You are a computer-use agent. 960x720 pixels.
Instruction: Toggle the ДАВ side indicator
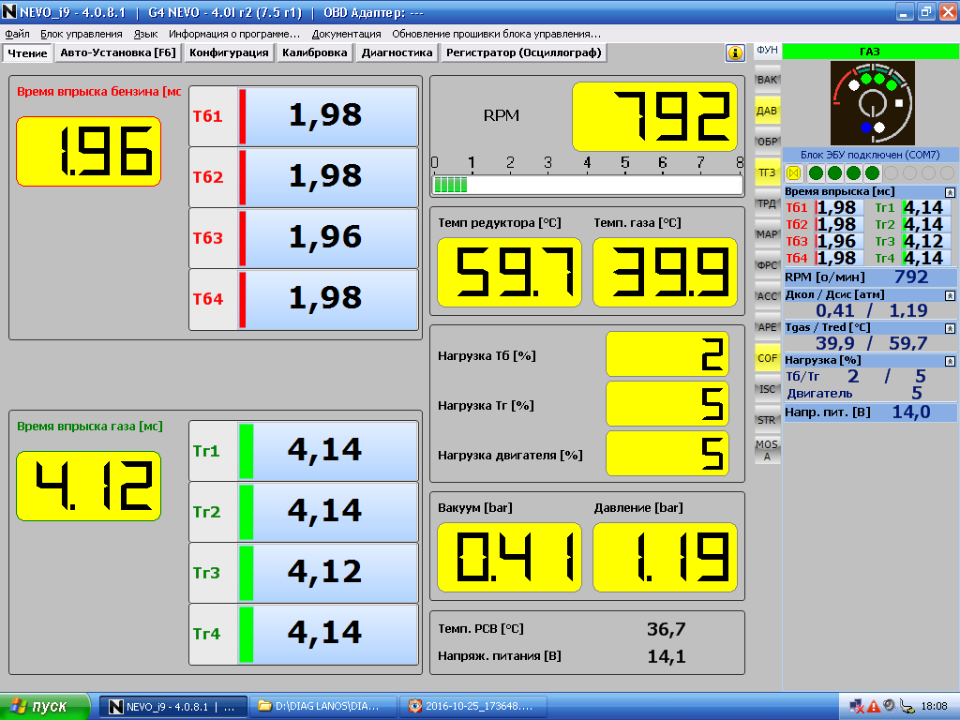(x=767, y=111)
